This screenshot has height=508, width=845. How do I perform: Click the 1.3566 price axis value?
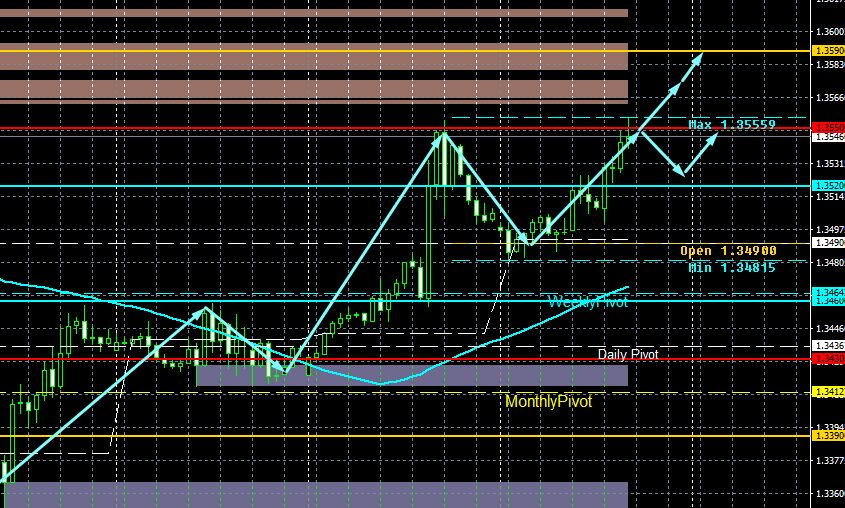point(830,98)
